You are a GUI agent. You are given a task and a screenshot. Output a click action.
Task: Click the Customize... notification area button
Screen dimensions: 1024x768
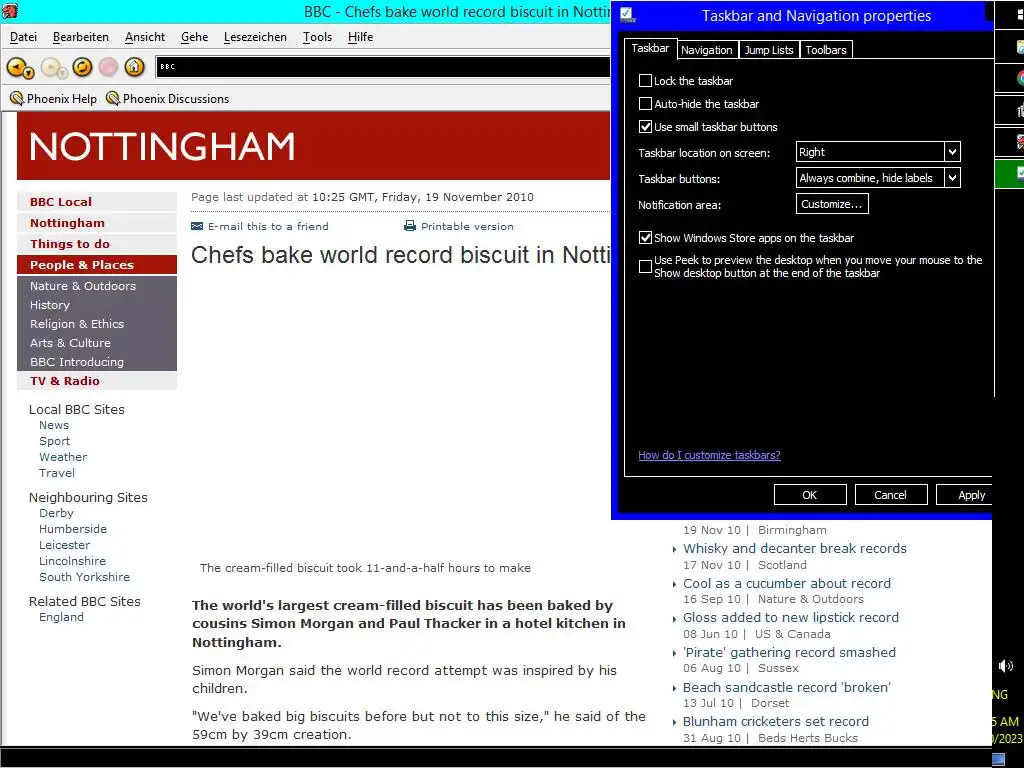click(x=832, y=204)
